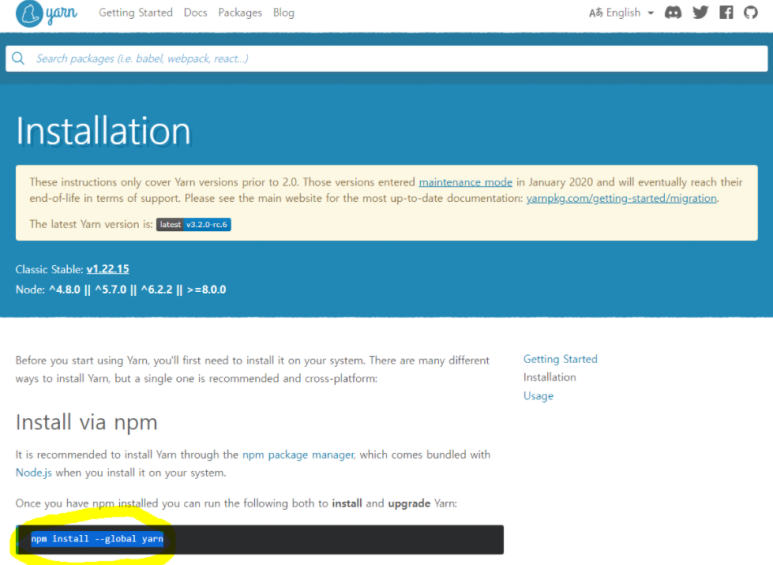Click the latest v3.2.0-rc.6 version badge
The image size is (773, 565).
[x=194, y=224]
